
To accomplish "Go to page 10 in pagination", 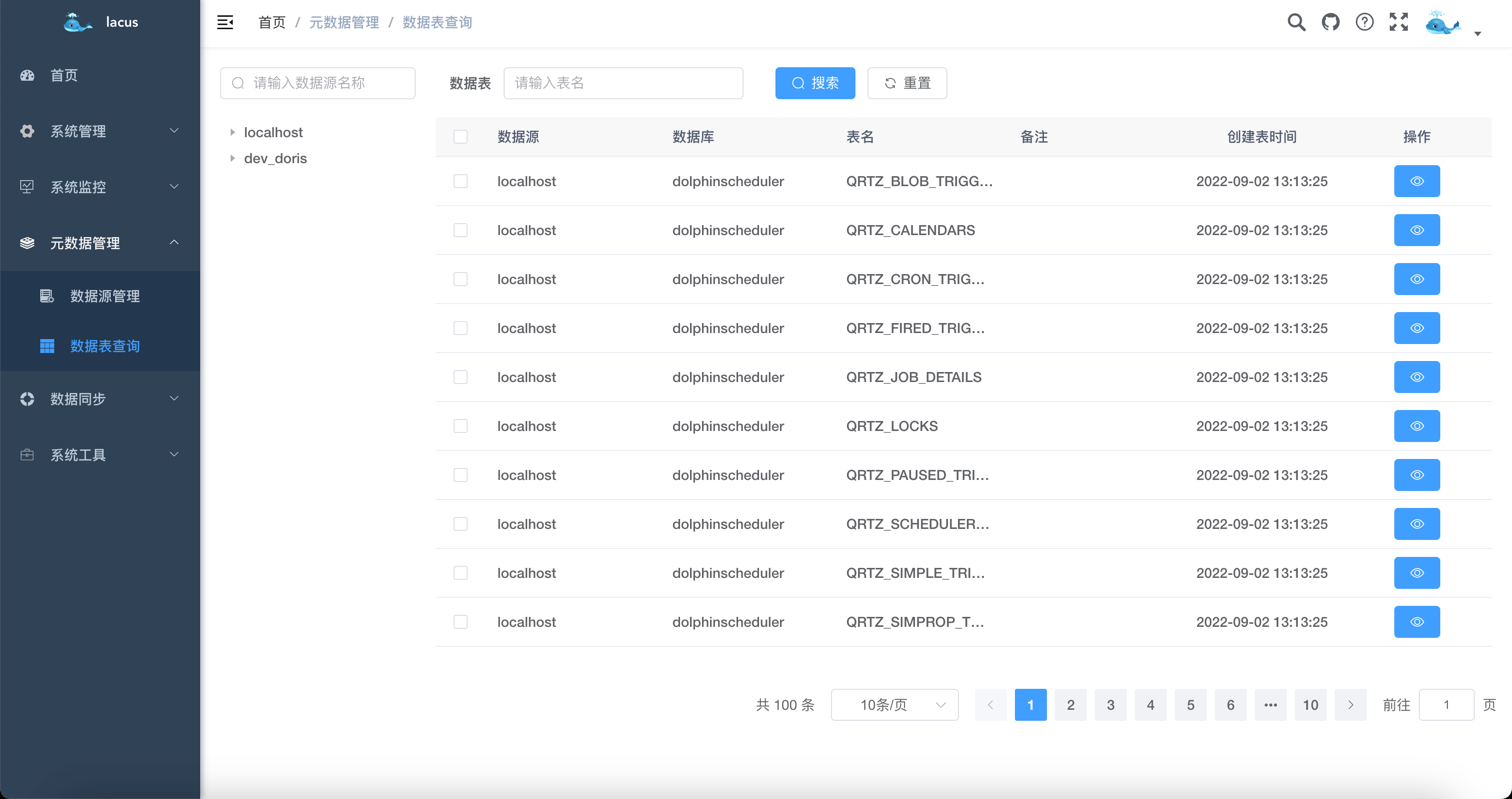I will click(1311, 705).
